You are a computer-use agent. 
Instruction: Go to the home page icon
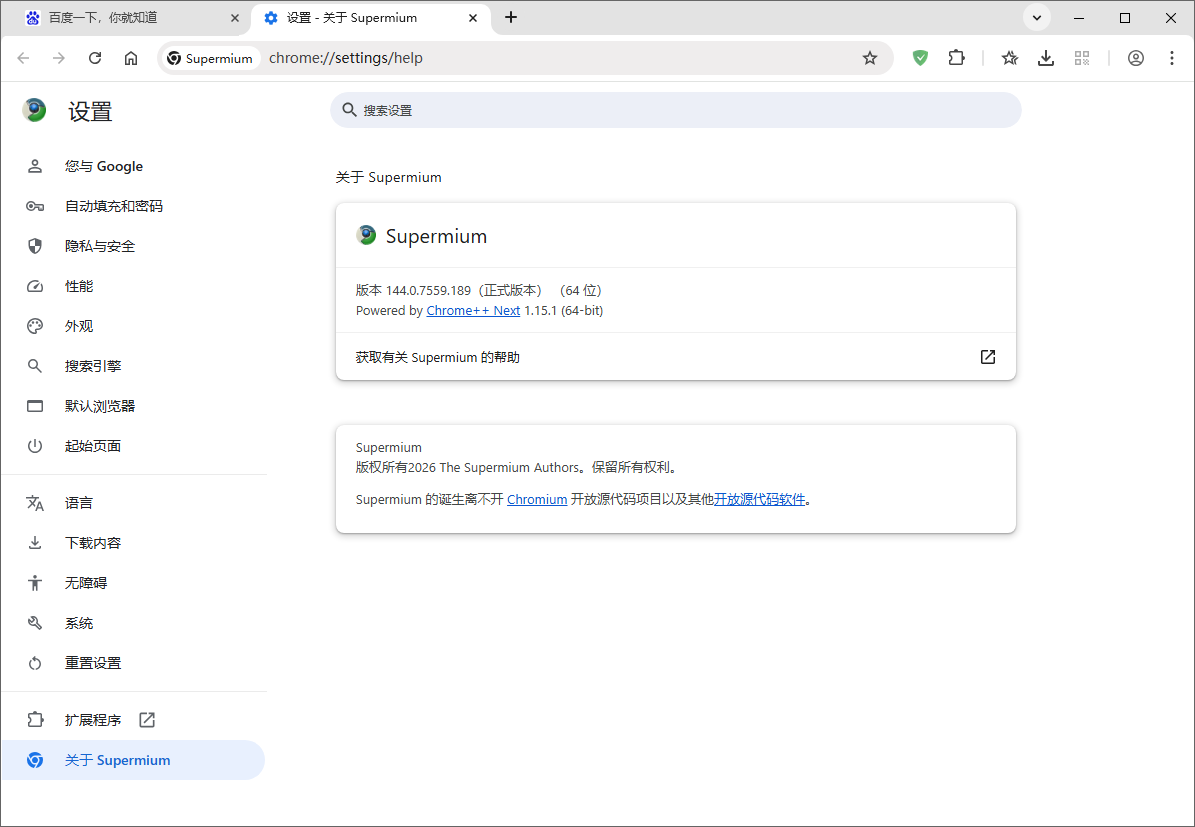pos(131,58)
